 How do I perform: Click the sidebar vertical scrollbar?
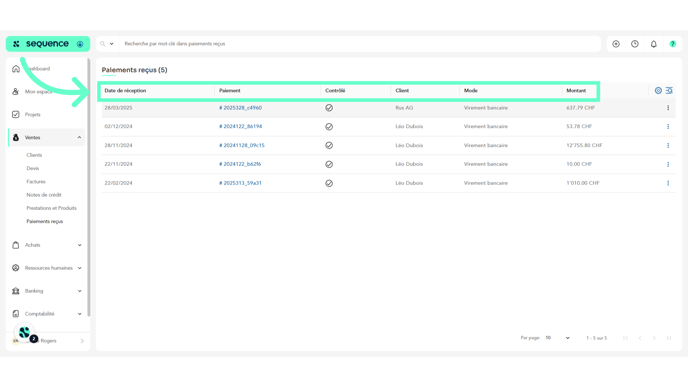coord(89,186)
